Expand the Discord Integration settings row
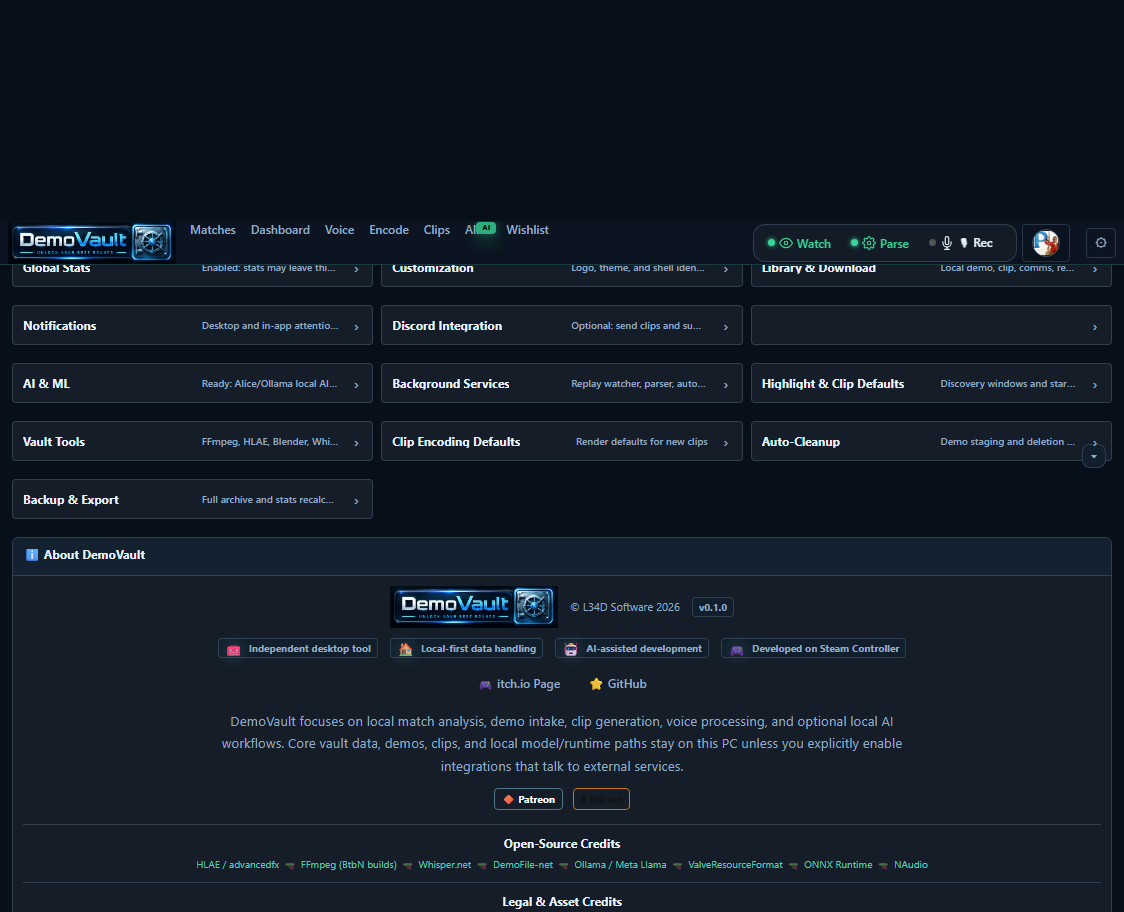 561,326
